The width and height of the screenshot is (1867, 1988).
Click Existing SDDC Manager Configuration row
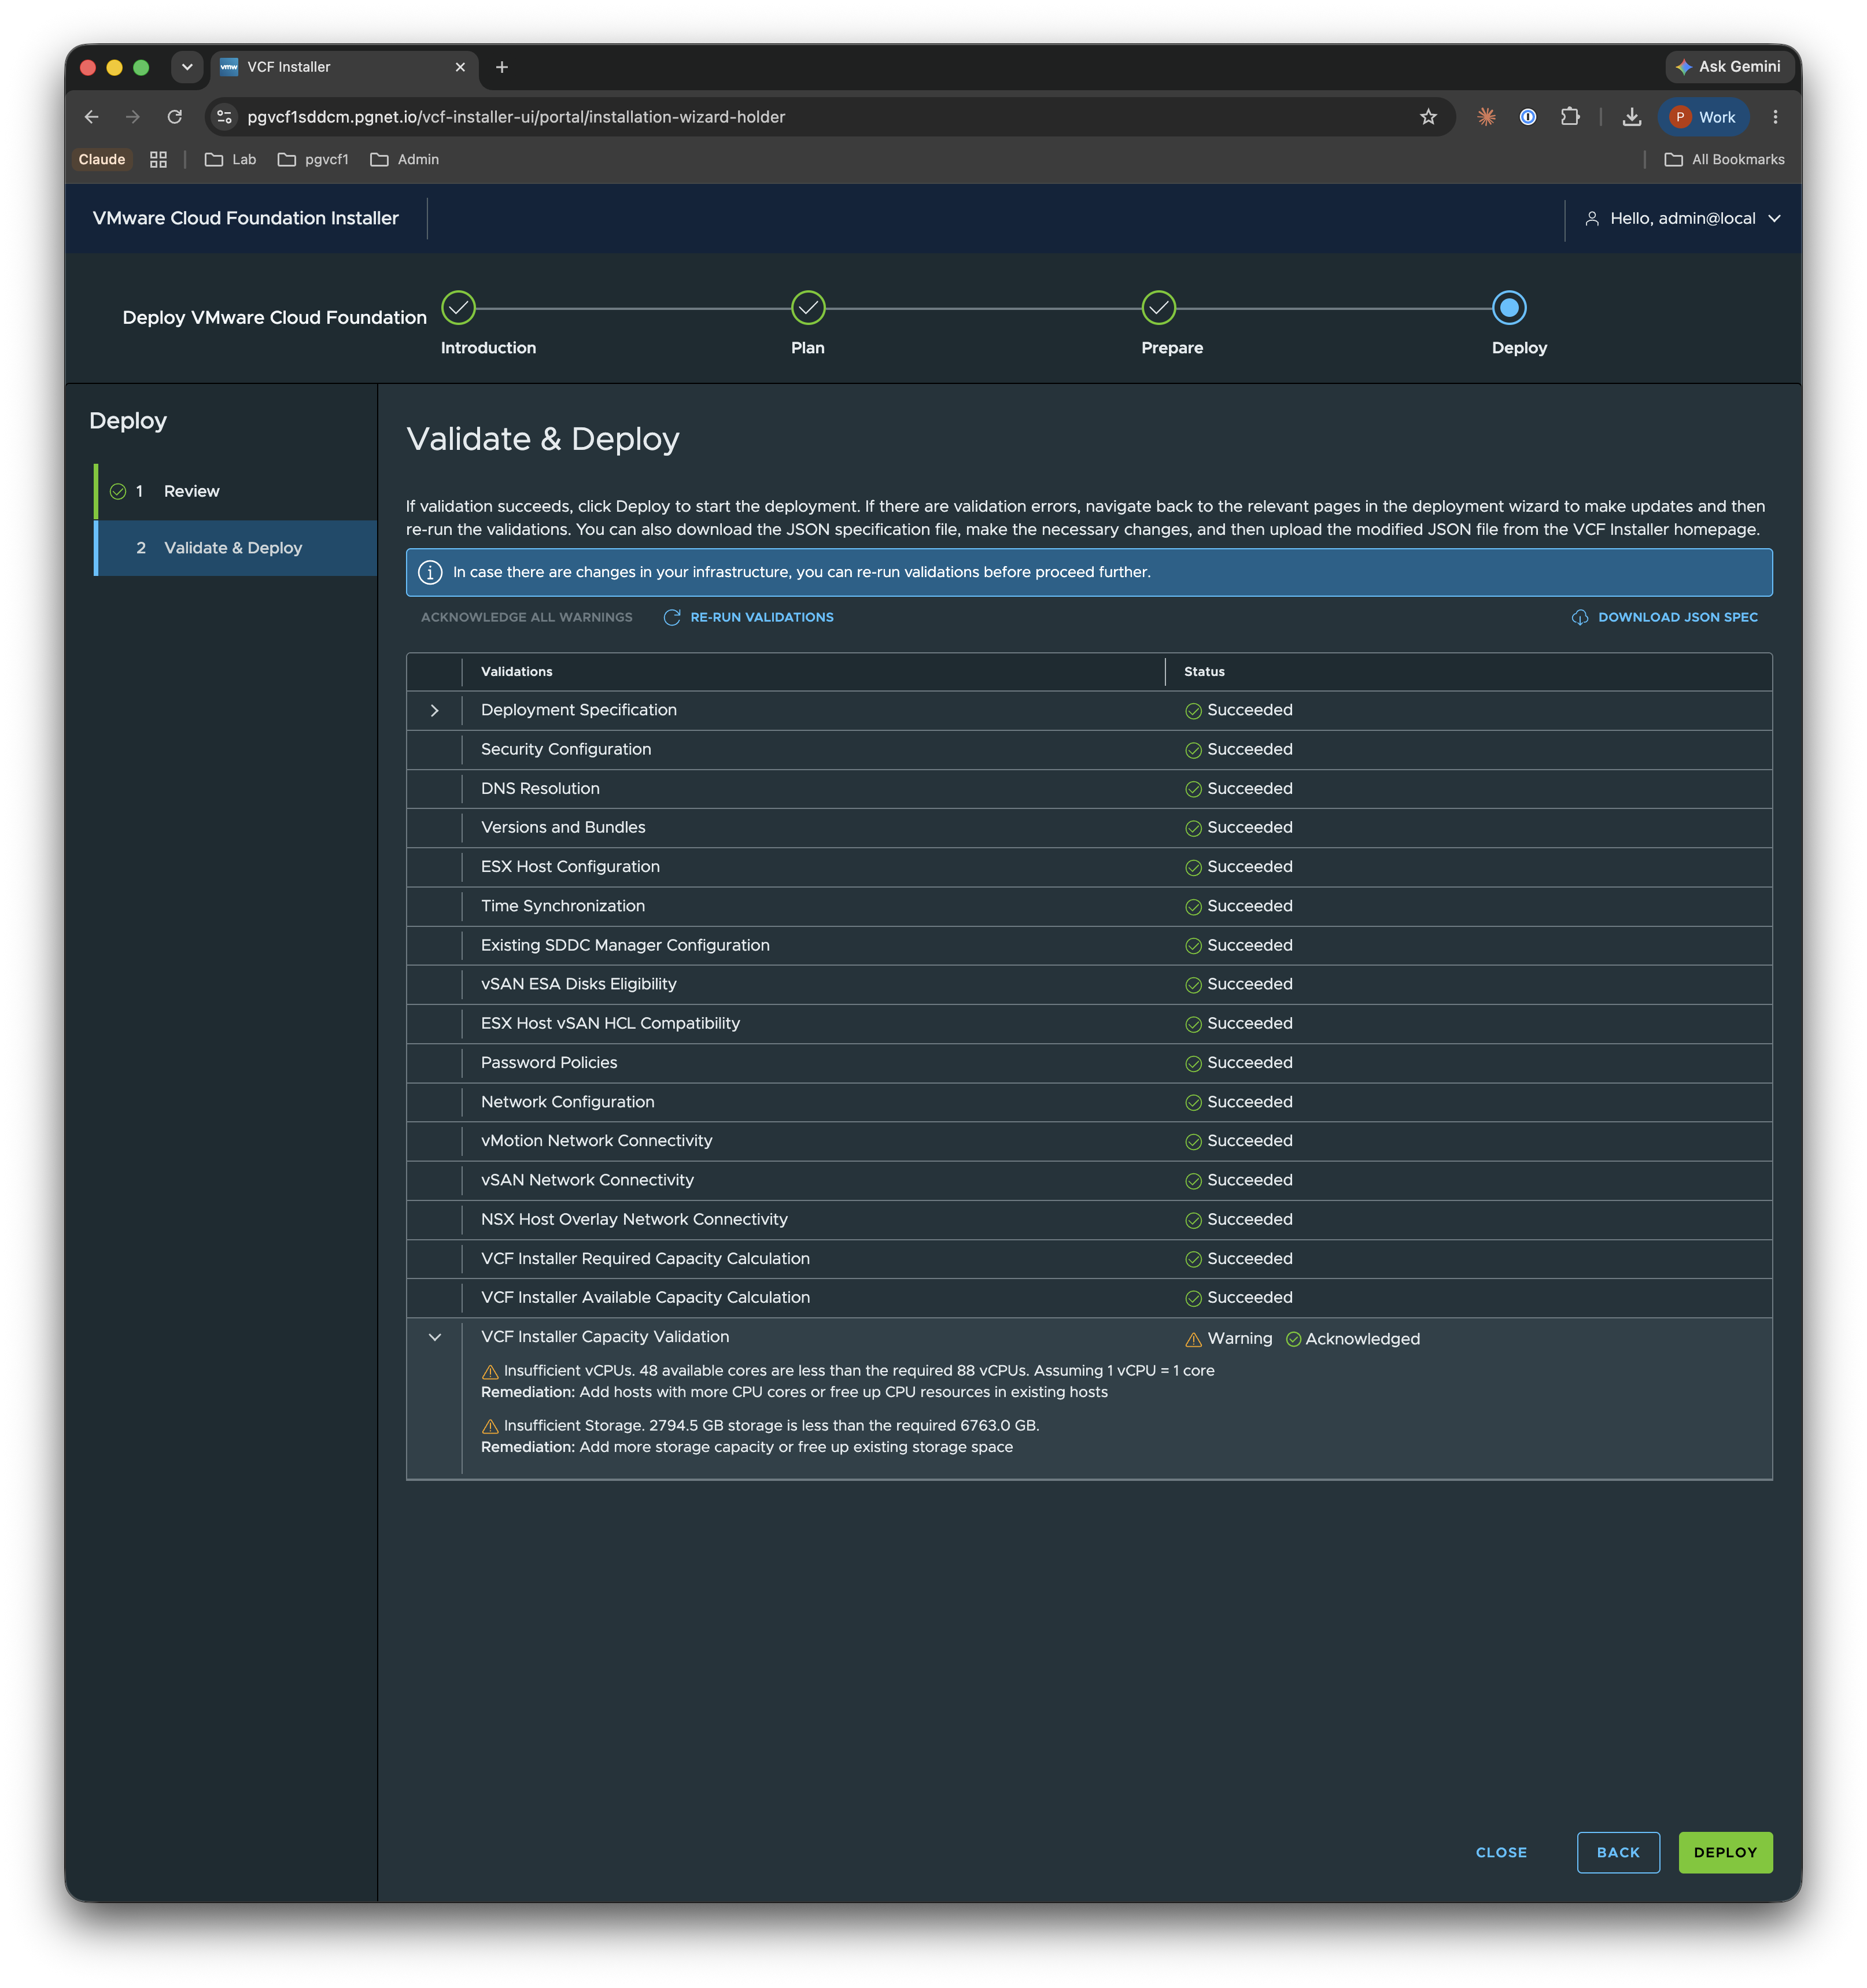coord(1089,945)
